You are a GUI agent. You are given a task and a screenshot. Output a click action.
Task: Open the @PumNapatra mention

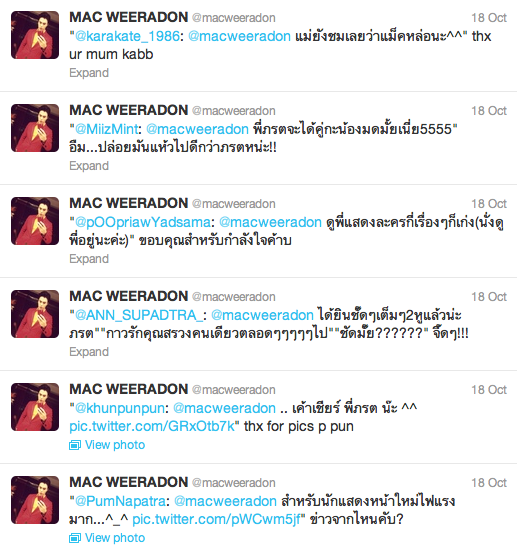tap(120, 501)
